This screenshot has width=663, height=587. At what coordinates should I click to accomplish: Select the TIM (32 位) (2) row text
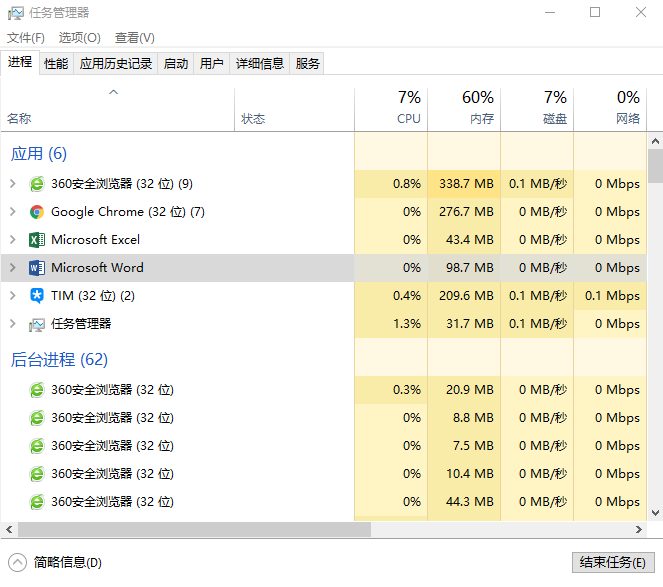[93, 296]
